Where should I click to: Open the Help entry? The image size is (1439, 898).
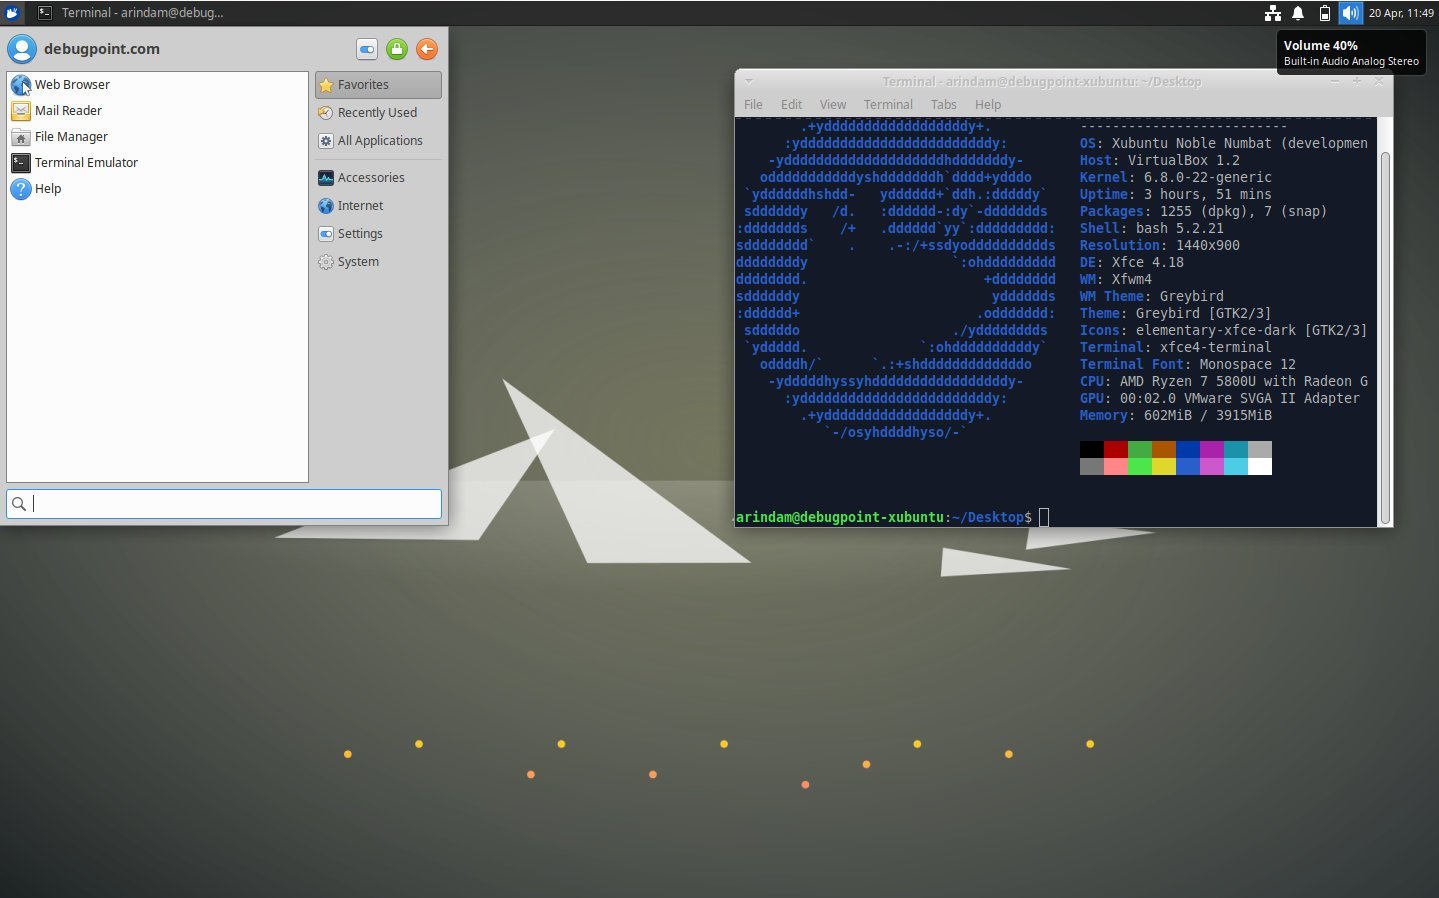click(48, 189)
